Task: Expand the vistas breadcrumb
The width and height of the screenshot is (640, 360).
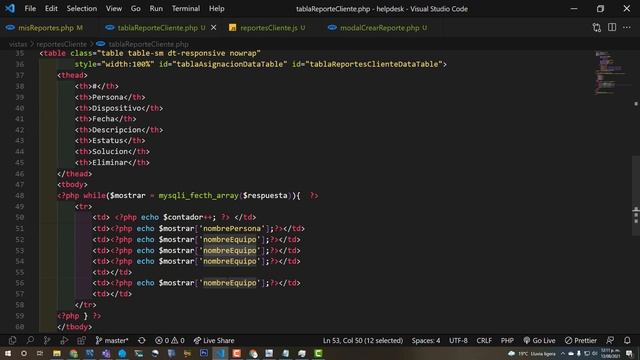Action: [18, 44]
